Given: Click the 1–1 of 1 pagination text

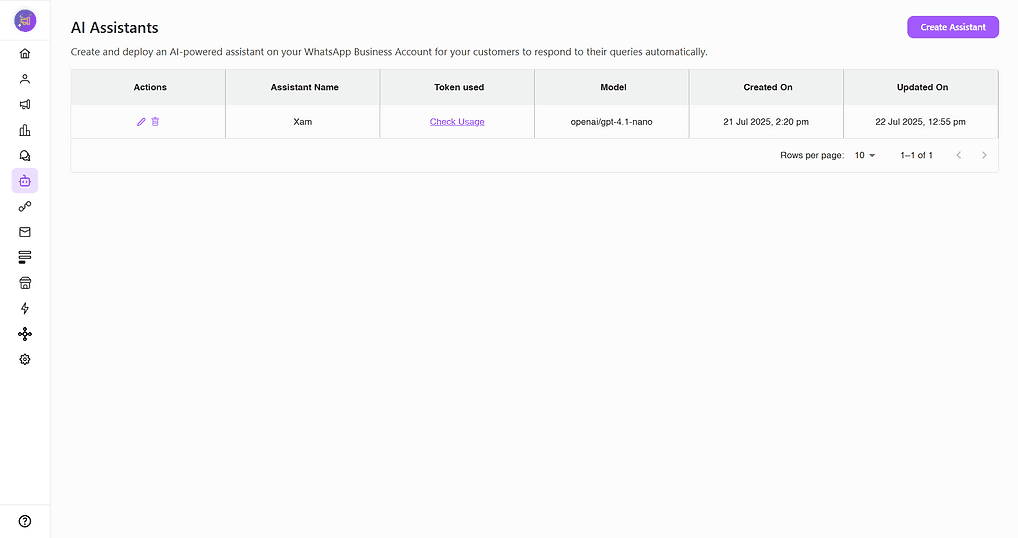Looking at the screenshot, I should coord(917,155).
